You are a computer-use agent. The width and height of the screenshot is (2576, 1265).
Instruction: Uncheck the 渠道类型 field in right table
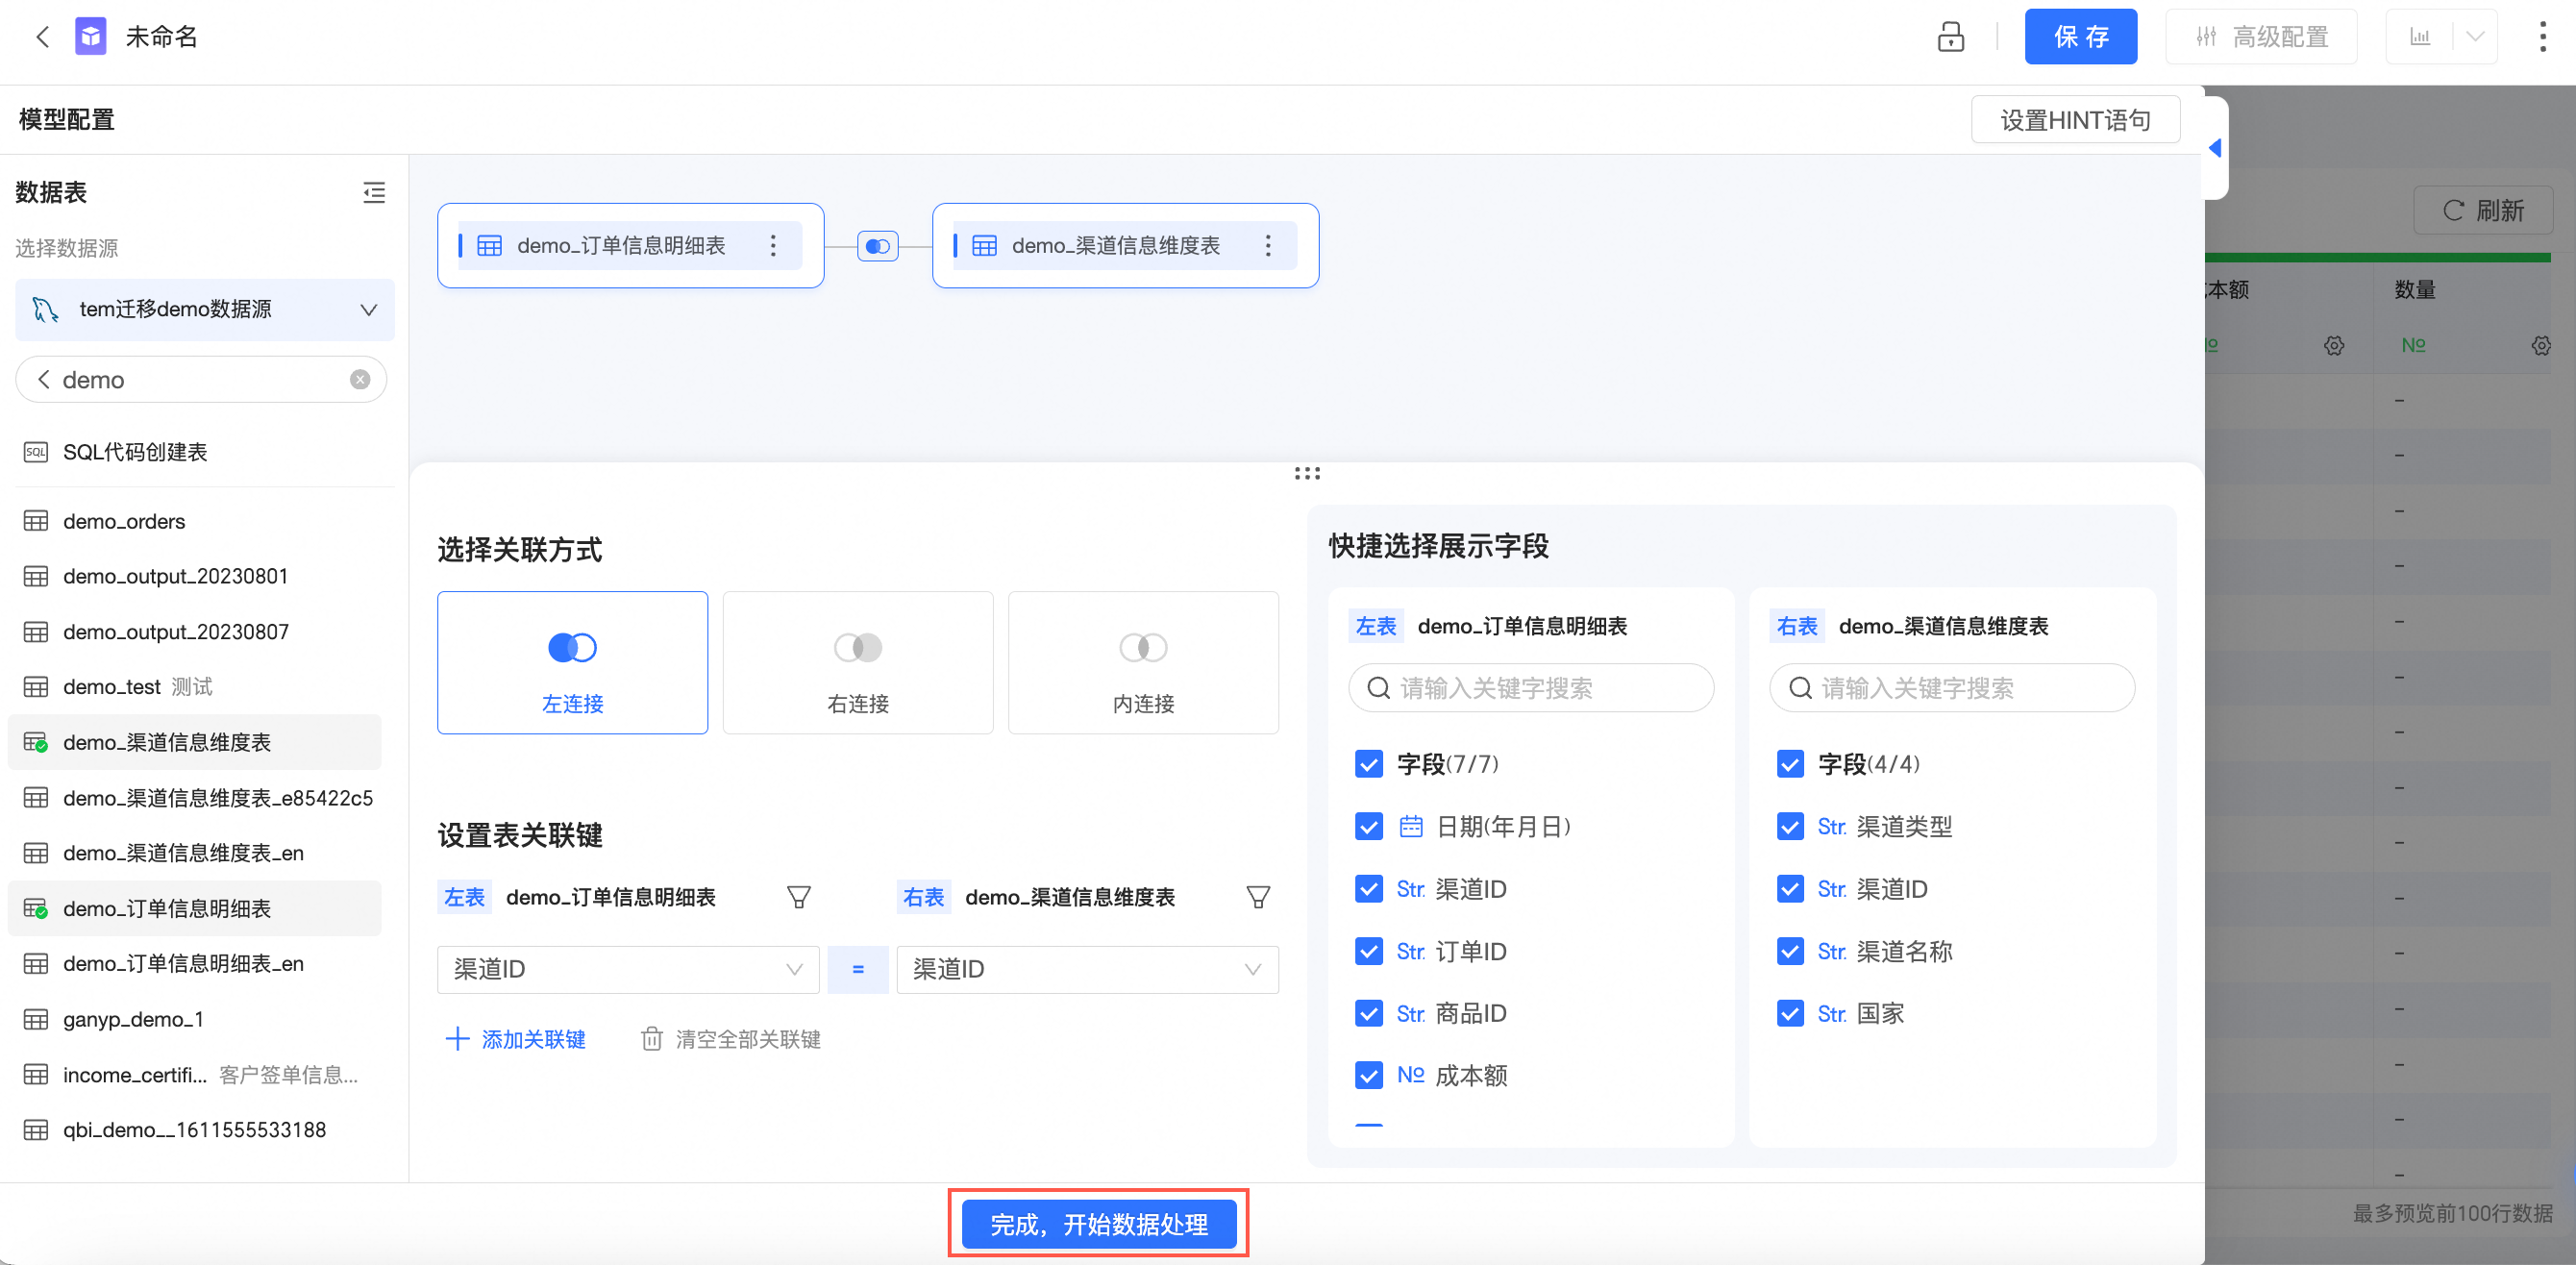click(x=1789, y=826)
